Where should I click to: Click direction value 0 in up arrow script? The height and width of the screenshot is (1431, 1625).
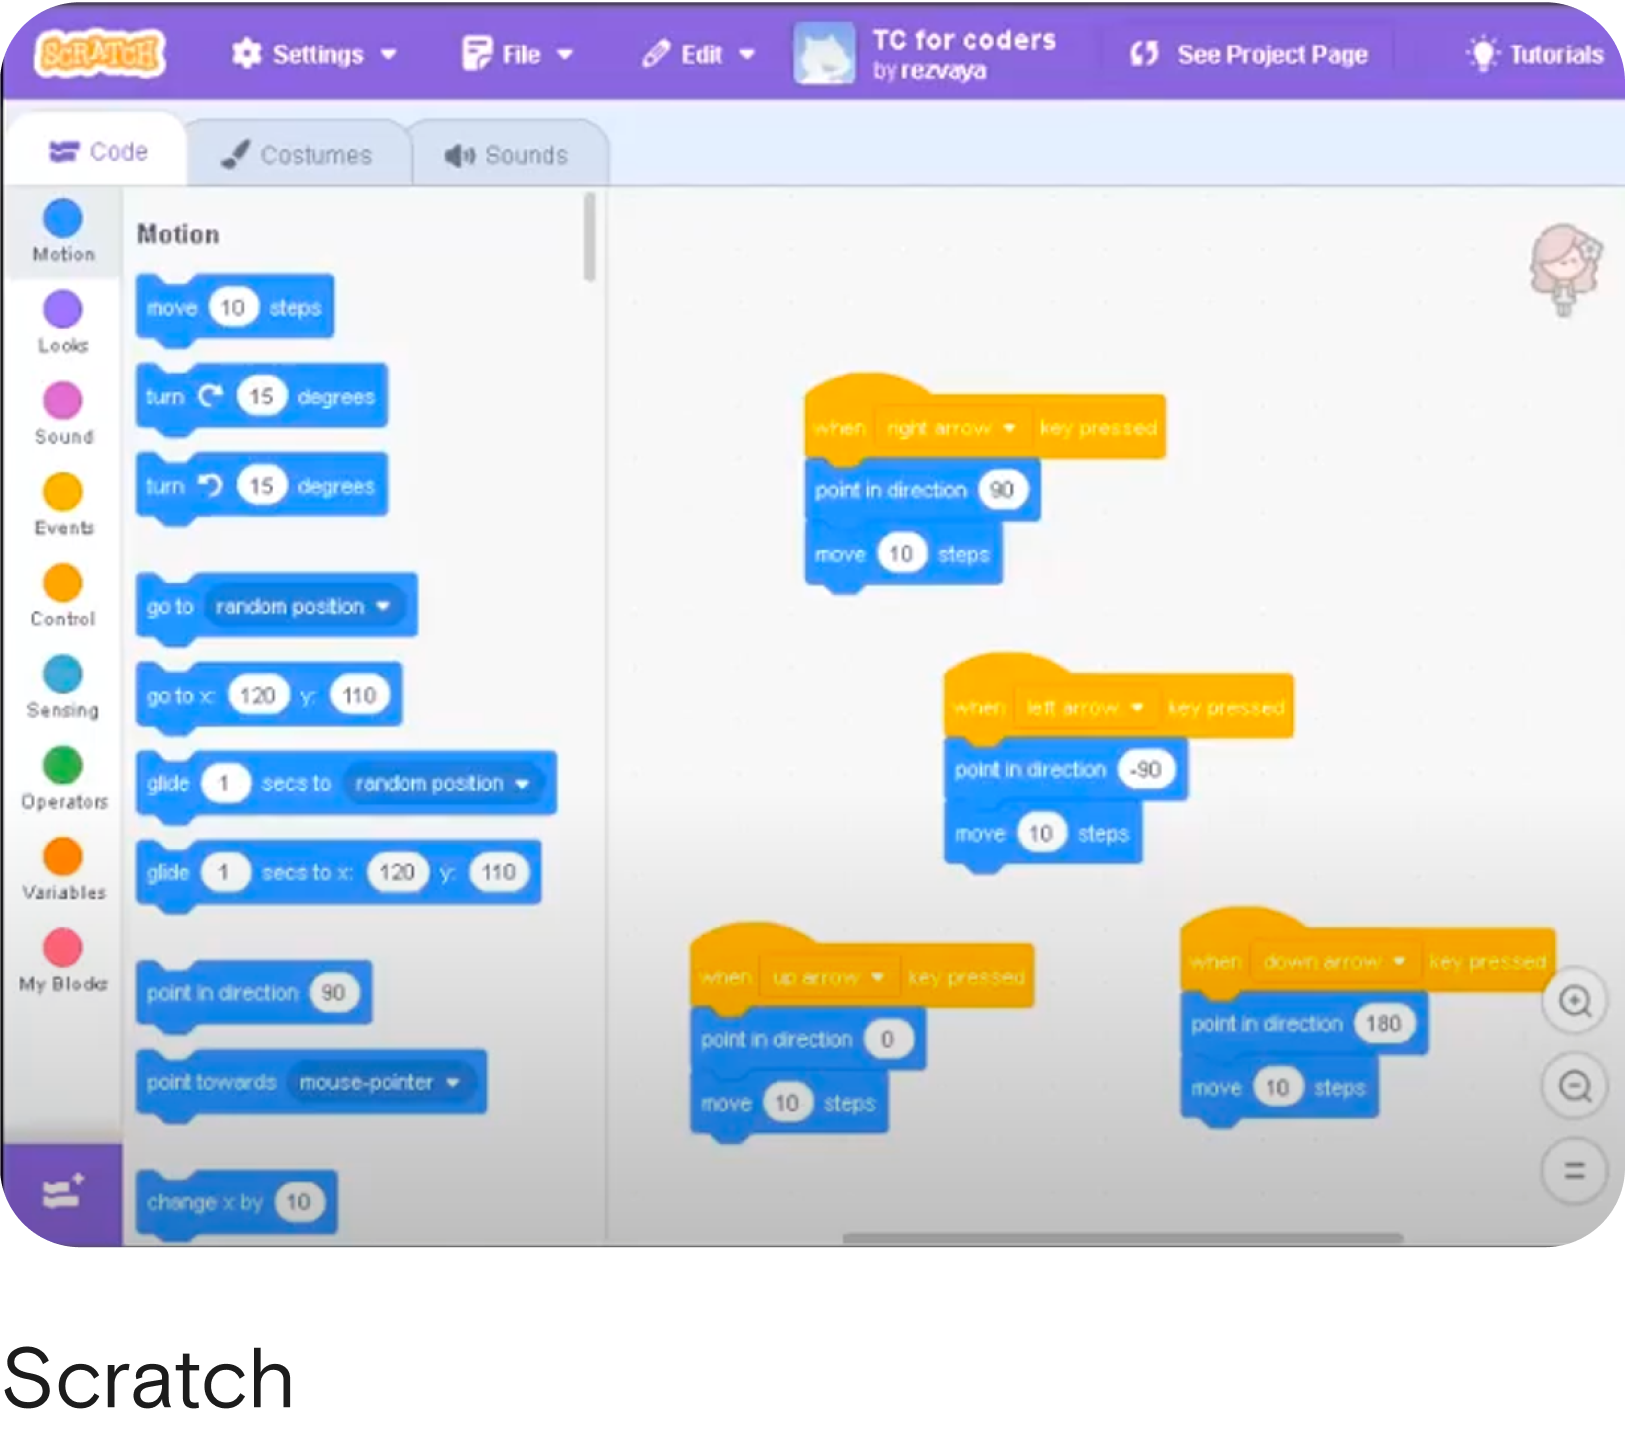(x=886, y=1039)
